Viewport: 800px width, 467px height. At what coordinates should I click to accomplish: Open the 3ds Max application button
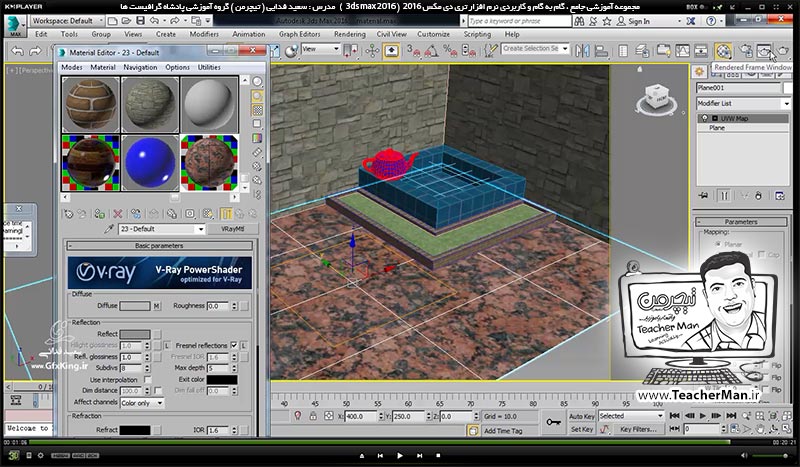tap(15, 26)
